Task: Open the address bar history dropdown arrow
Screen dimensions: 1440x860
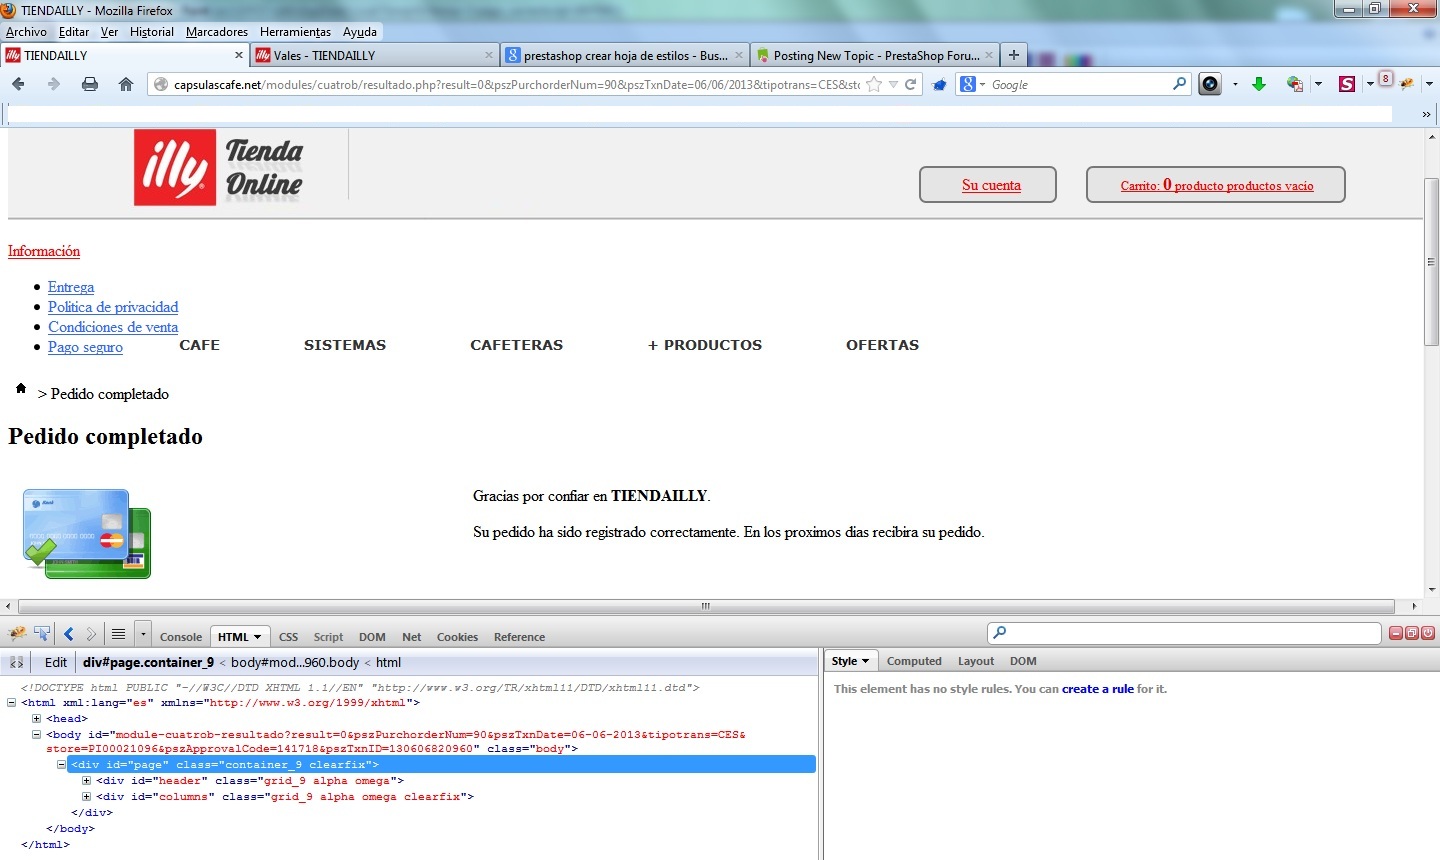Action: [x=893, y=85]
